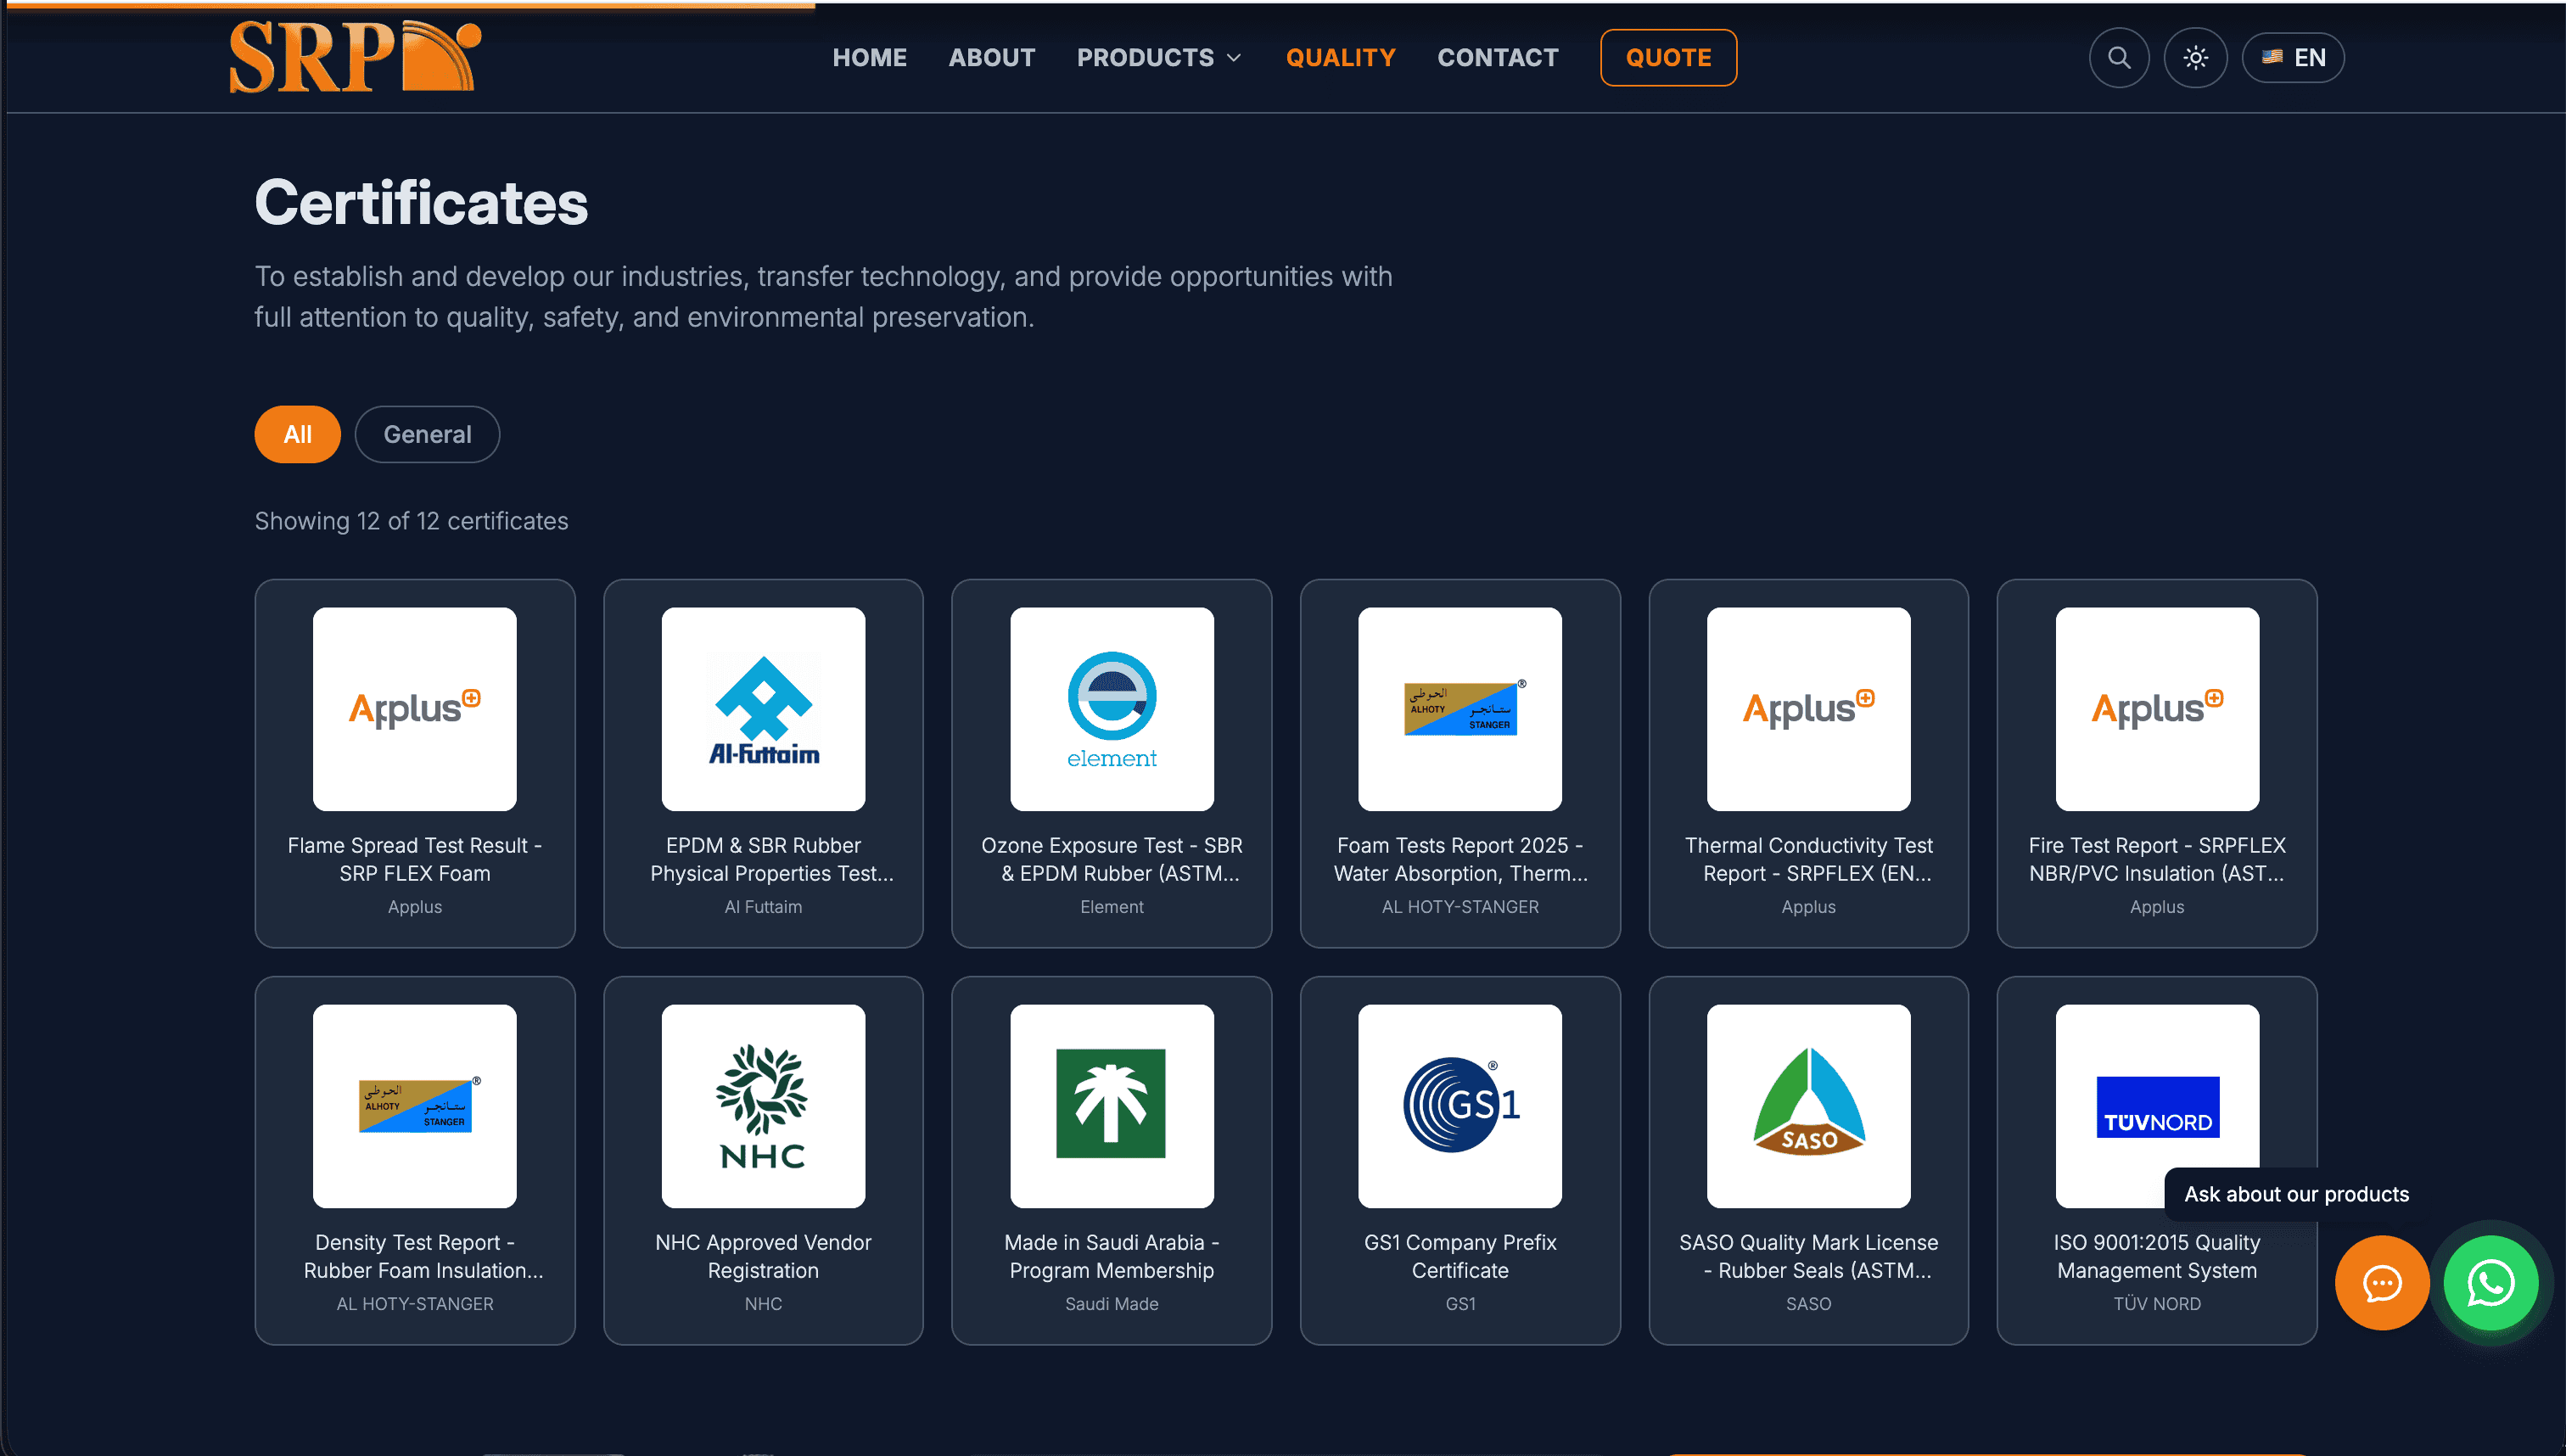The image size is (2566, 1456).
Task: Click the NHC logo thumbnail
Action: pos(763,1106)
